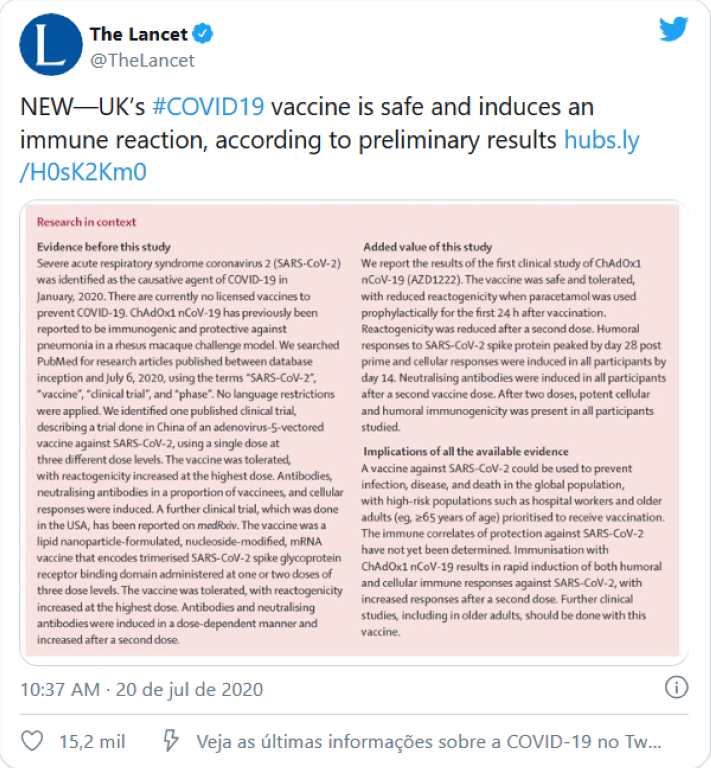Click The Lancet display name
This screenshot has height=768, width=711.
pyautogui.click(x=139, y=34)
